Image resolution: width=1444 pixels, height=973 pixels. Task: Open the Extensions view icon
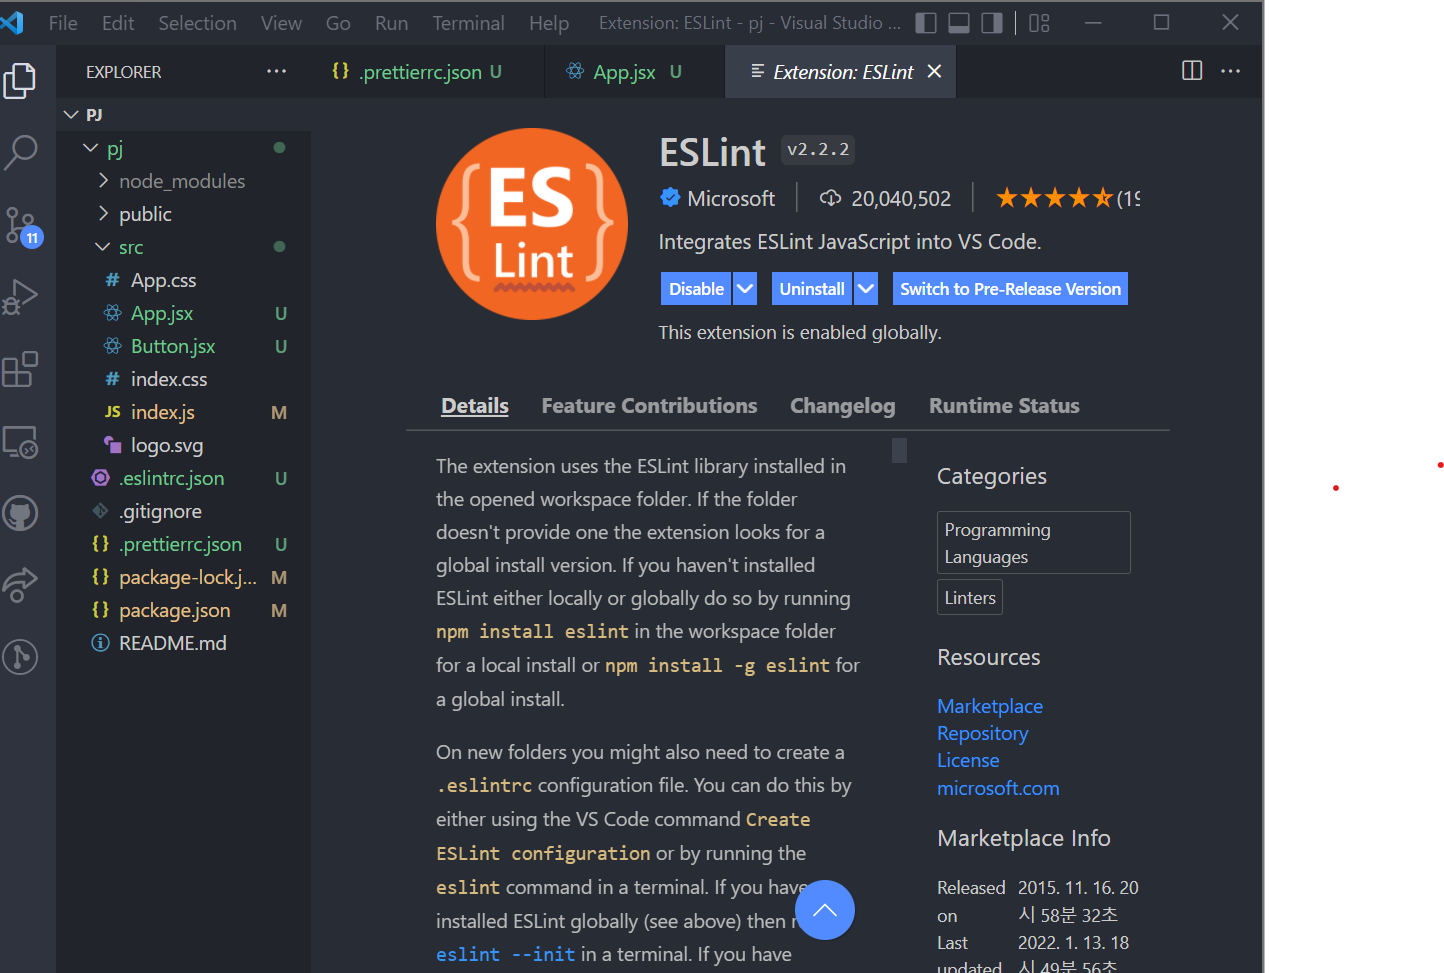pyautogui.click(x=20, y=369)
